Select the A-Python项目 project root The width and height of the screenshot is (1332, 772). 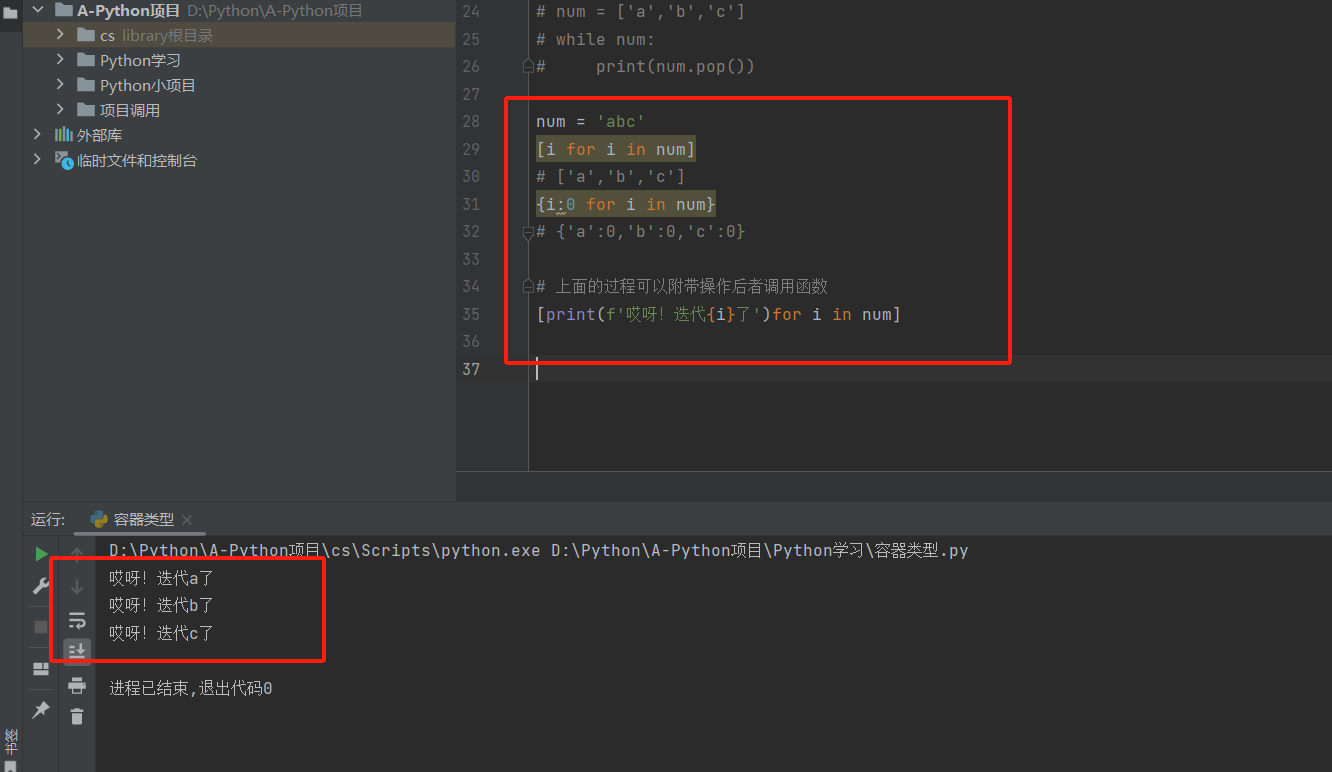coord(129,10)
